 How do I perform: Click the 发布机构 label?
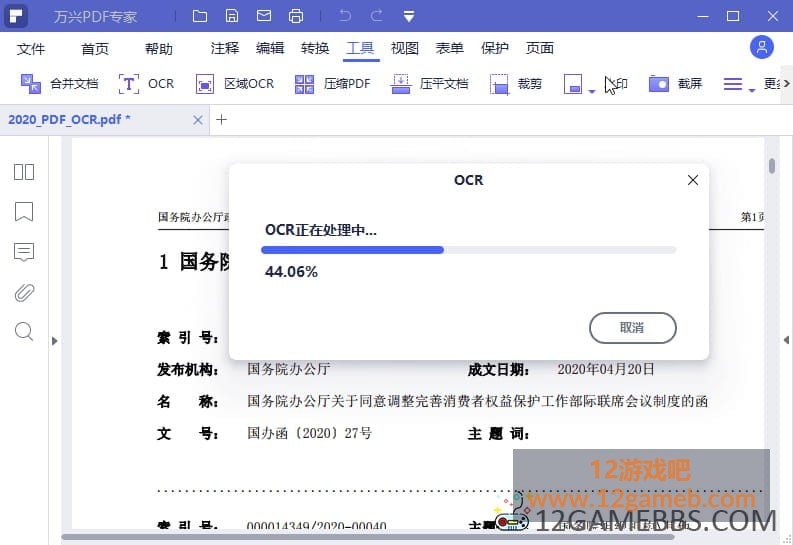tap(188, 370)
